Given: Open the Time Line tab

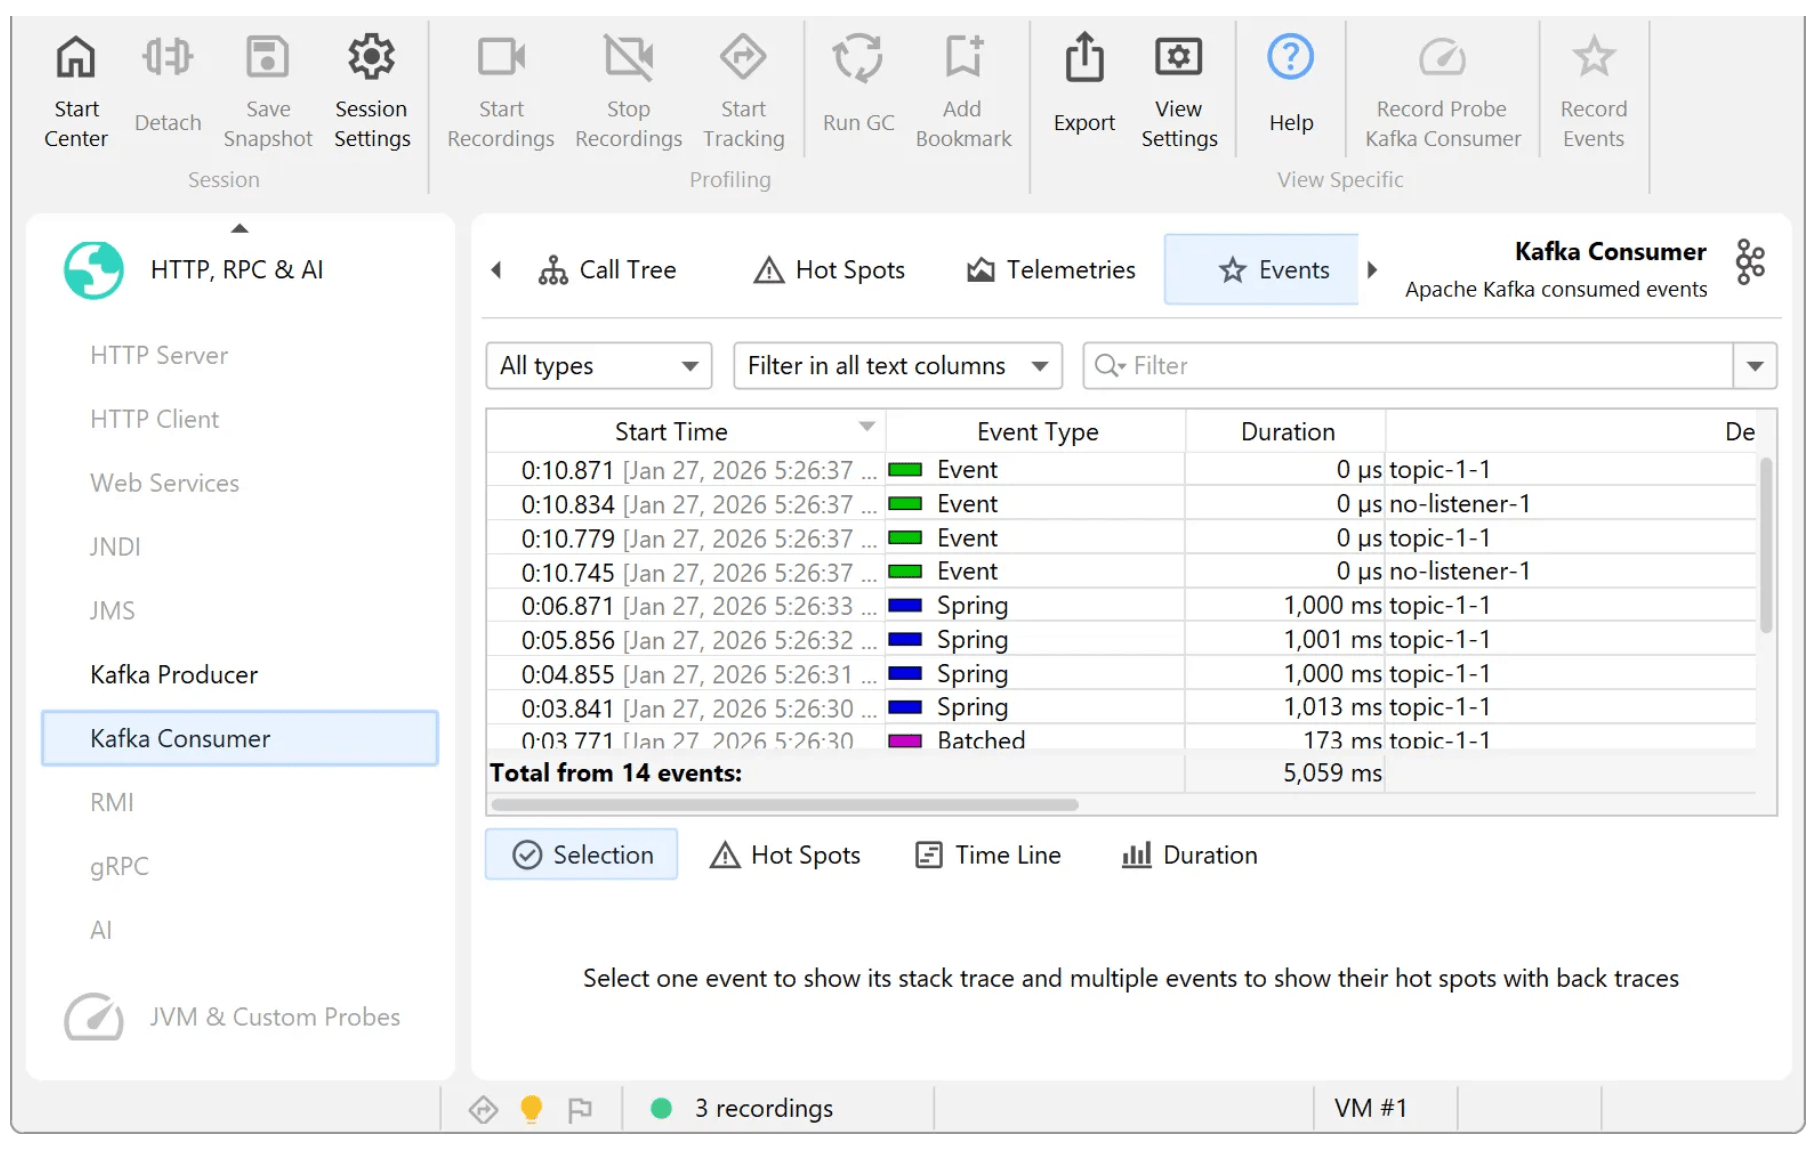Looking at the screenshot, I should [988, 855].
